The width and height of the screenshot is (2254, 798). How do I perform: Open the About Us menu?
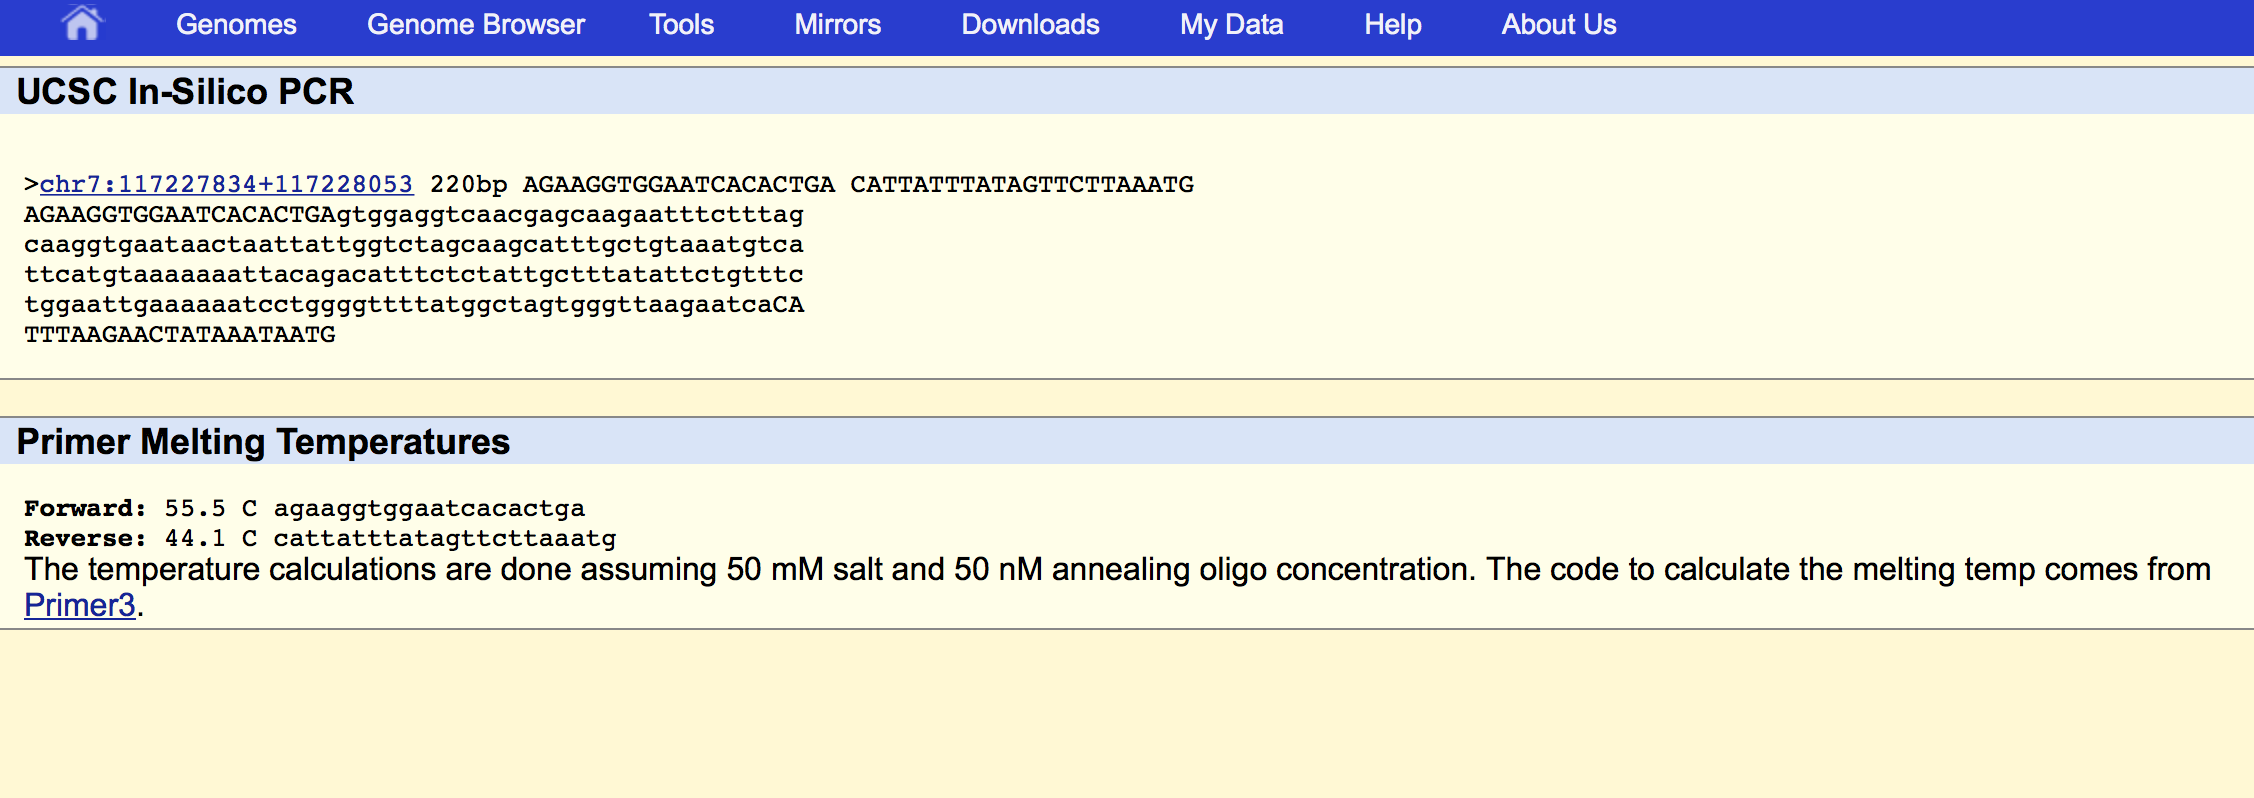(1558, 25)
